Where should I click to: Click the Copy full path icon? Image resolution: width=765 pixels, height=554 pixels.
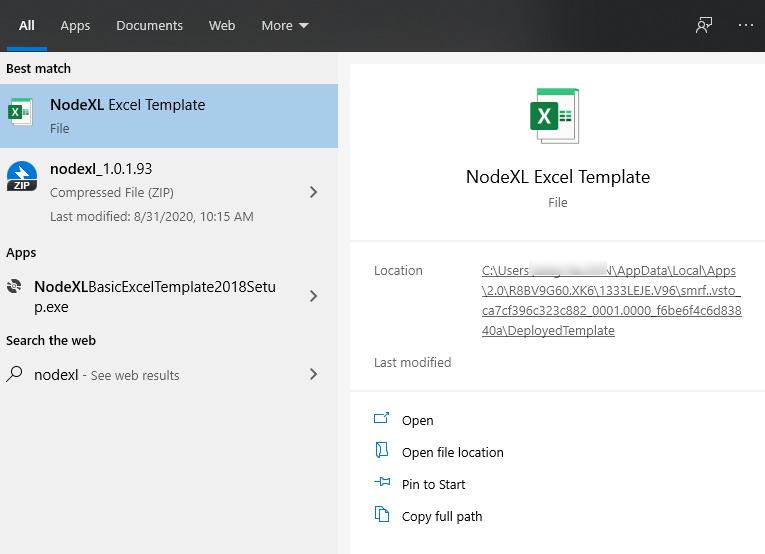[x=382, y=514]
